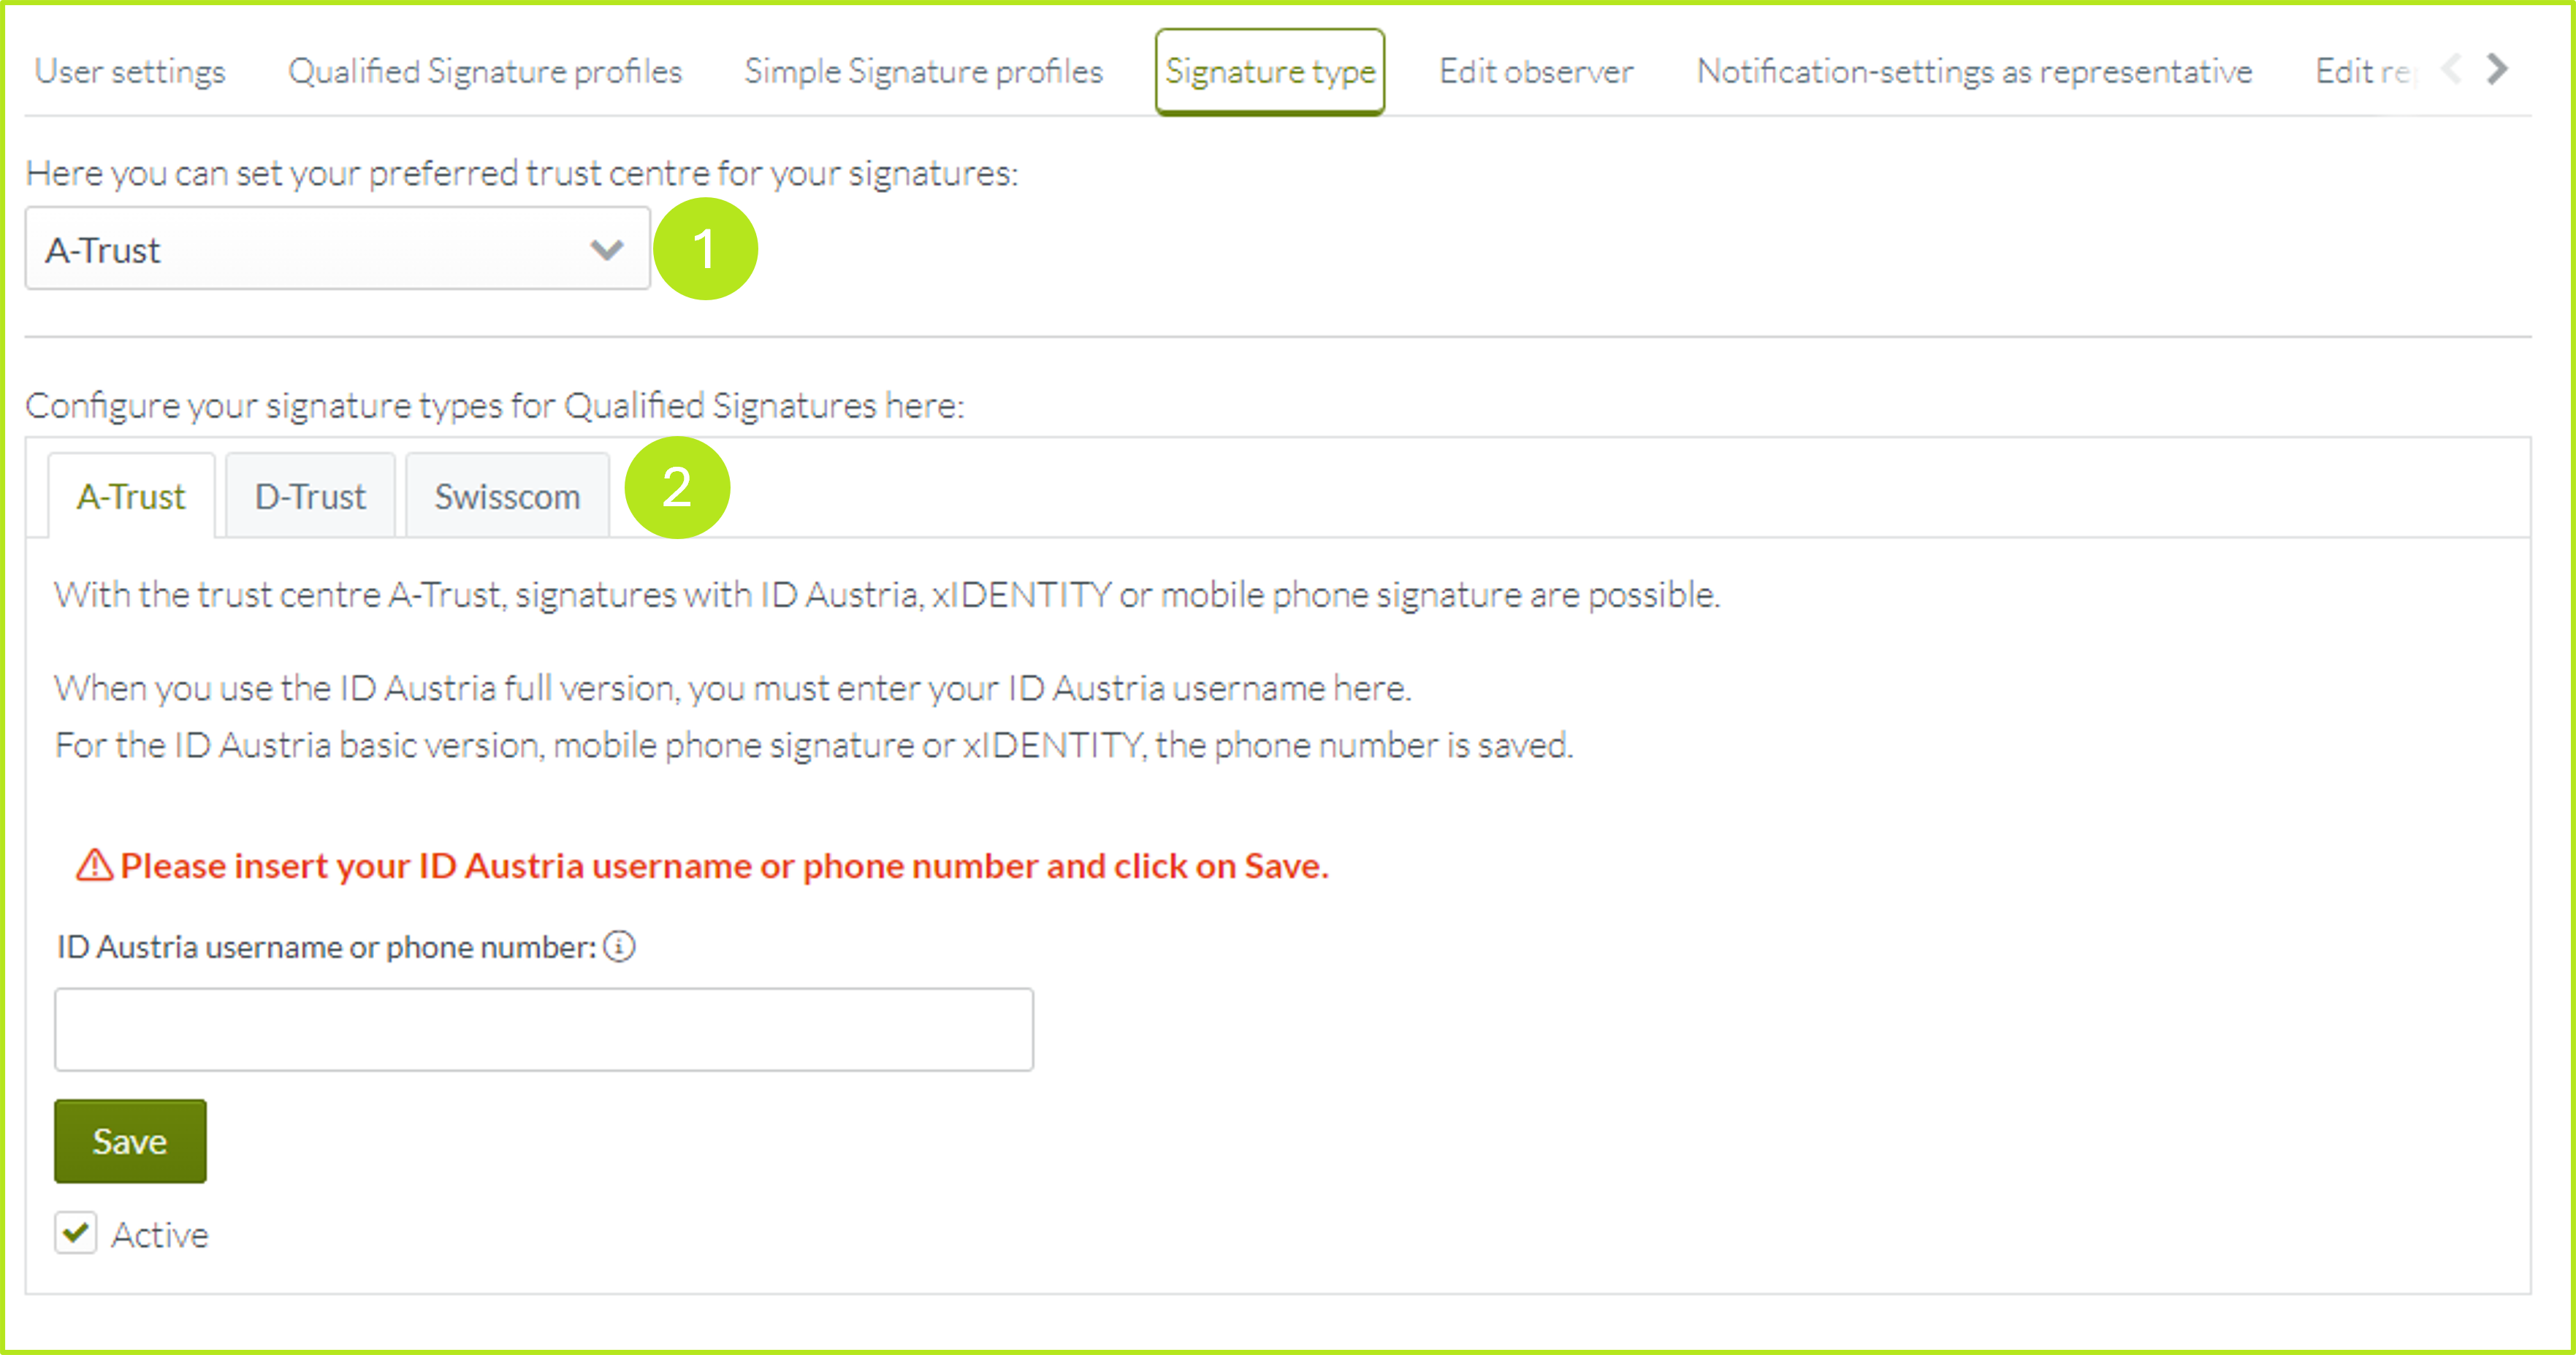Click the red warning triangle icon

[95, 865]
